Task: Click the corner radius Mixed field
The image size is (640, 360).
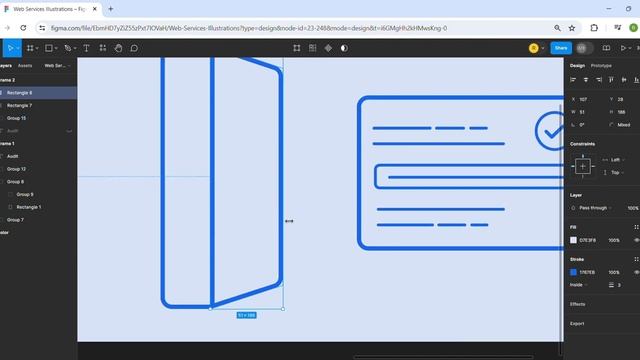Action: pos(622,125)
